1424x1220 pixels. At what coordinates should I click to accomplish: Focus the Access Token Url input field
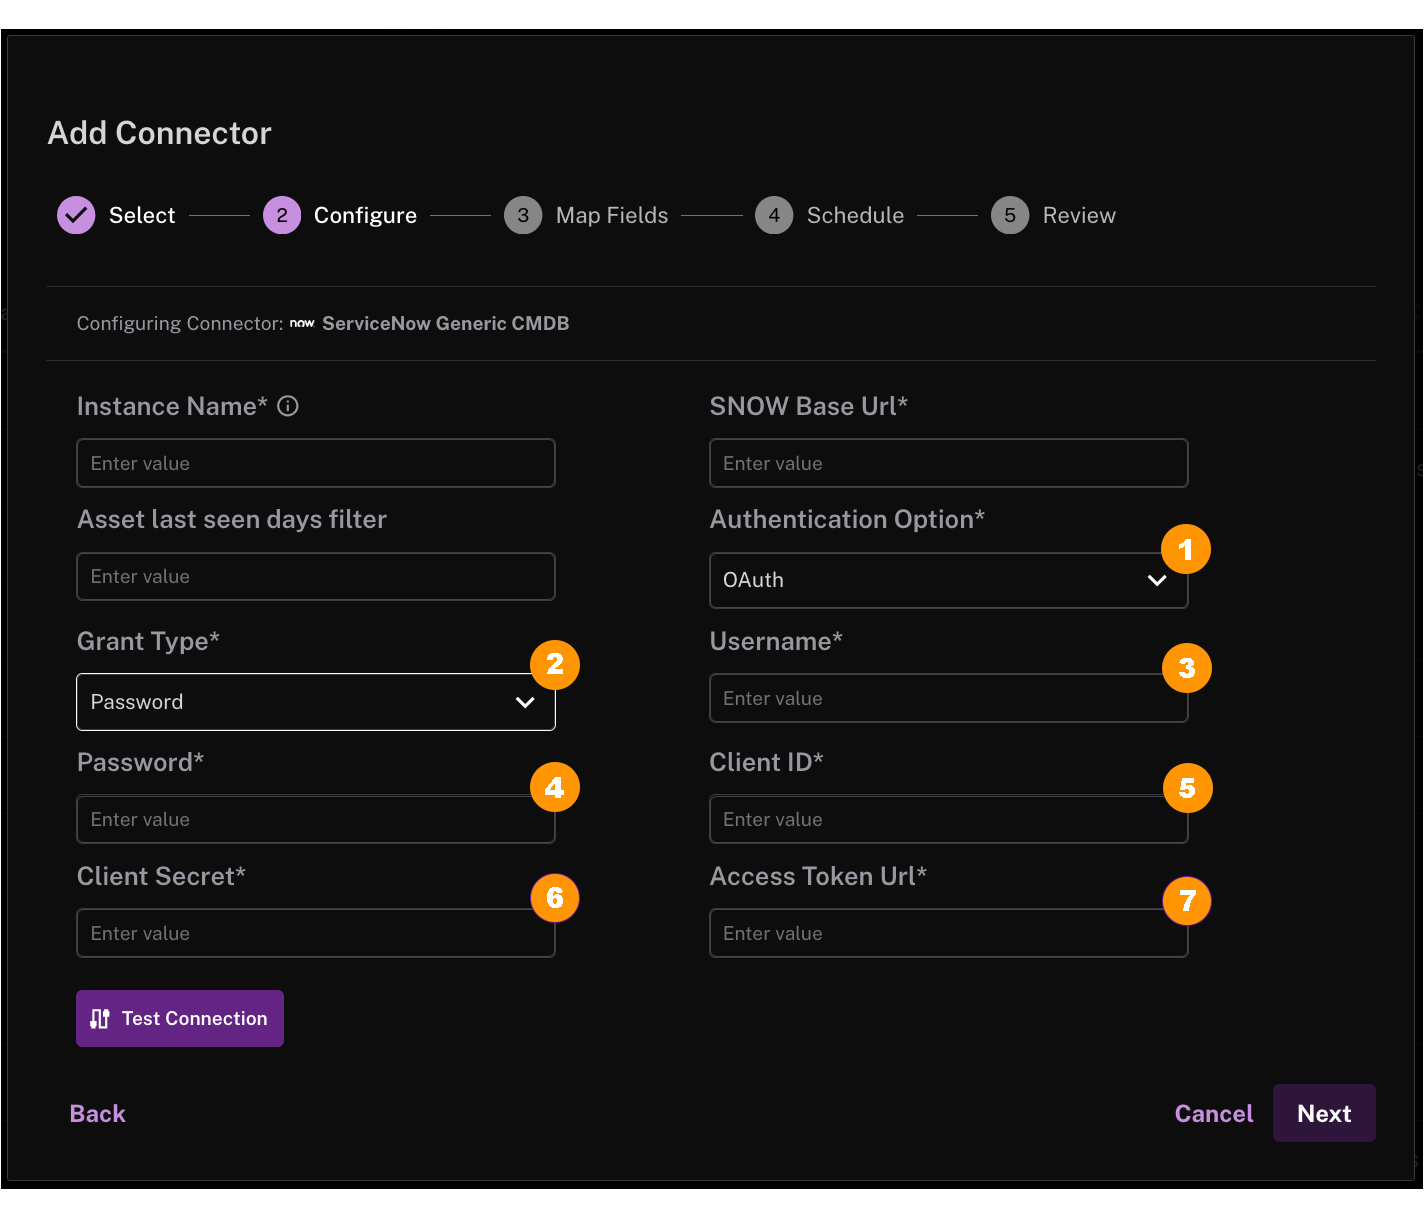(949, 933)
